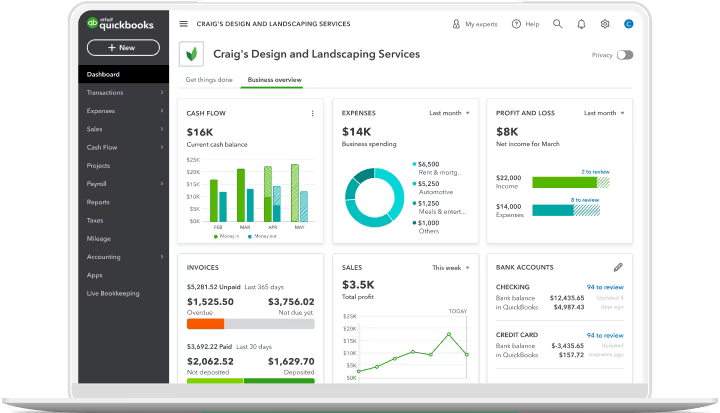Change Profit and Loss Last month period
The height and width of the screenshot is (413, 720).
(x=604, y=113)
